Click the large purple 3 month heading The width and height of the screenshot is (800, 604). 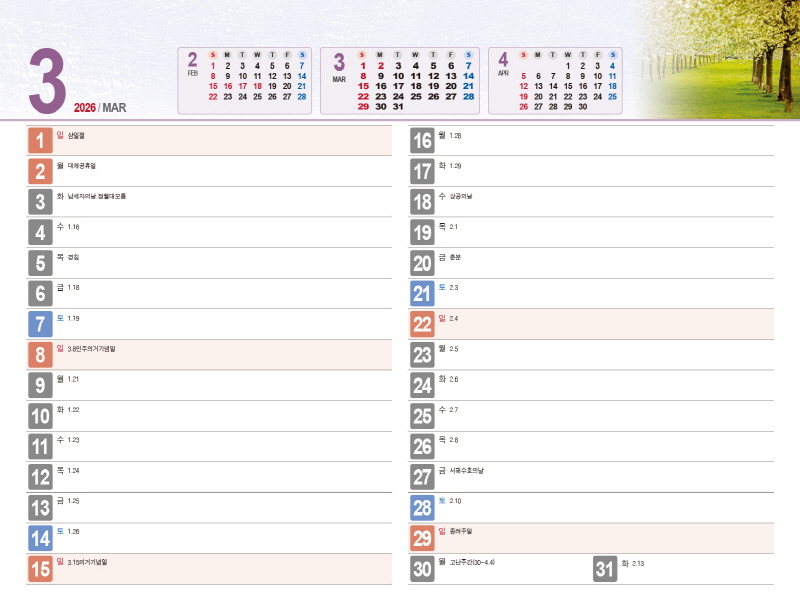tap(46, 81)
